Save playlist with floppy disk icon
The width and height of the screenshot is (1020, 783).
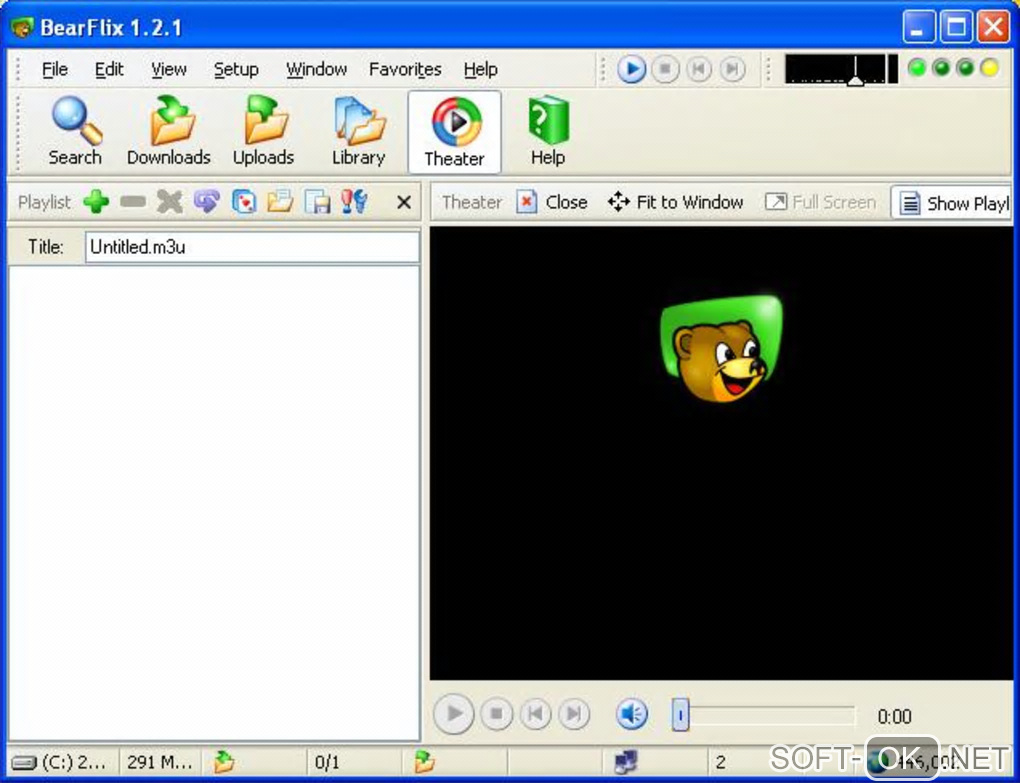click(x=317, y=202)
